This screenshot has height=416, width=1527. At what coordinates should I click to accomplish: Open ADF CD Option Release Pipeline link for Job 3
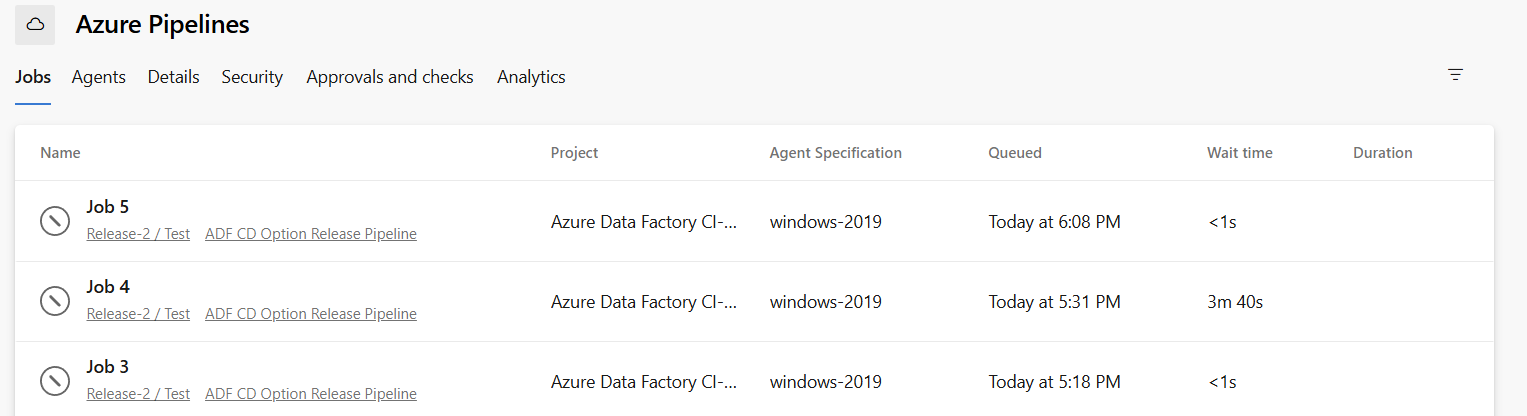311,394
